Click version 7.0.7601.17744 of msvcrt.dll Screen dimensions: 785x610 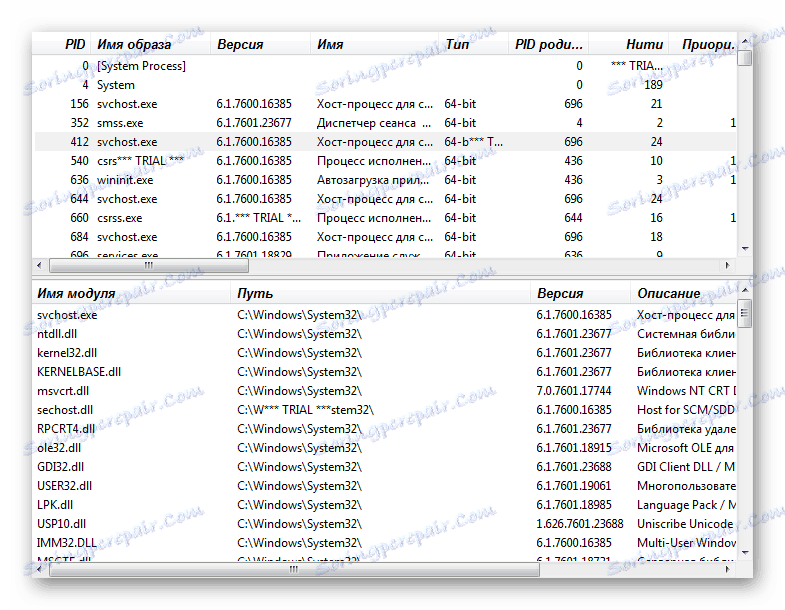tap(574, 391)
